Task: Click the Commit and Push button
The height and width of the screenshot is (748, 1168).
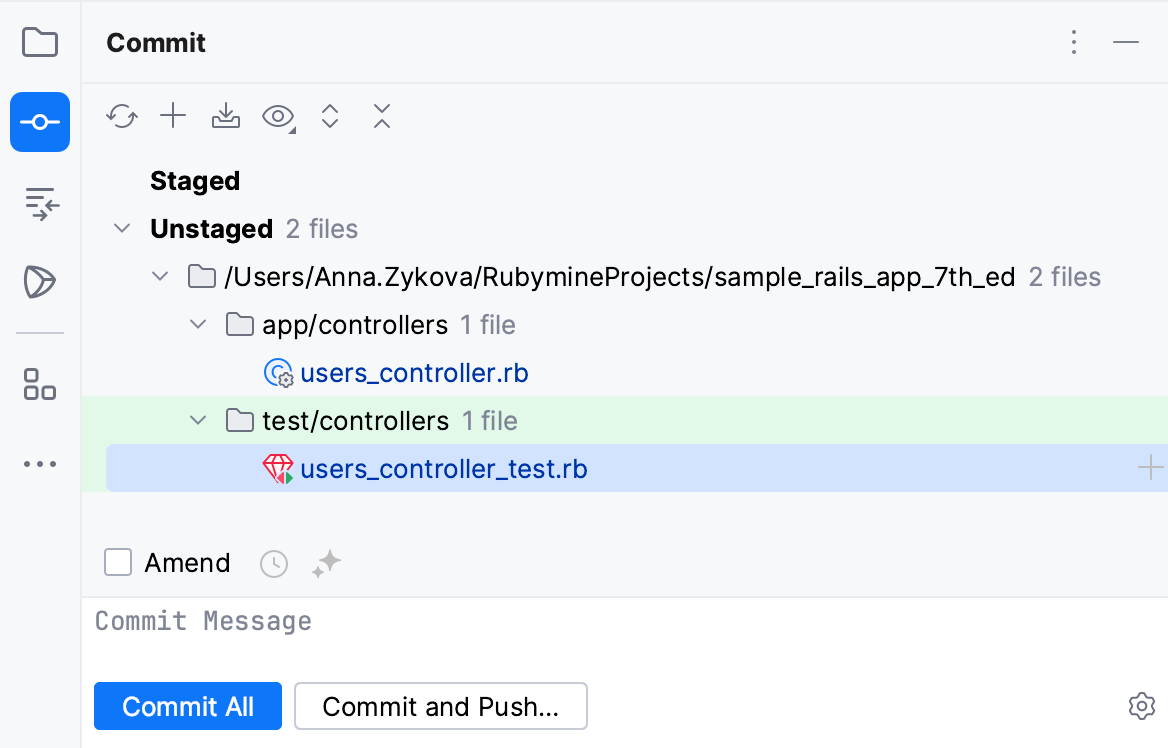Action: tap(440, 707)
